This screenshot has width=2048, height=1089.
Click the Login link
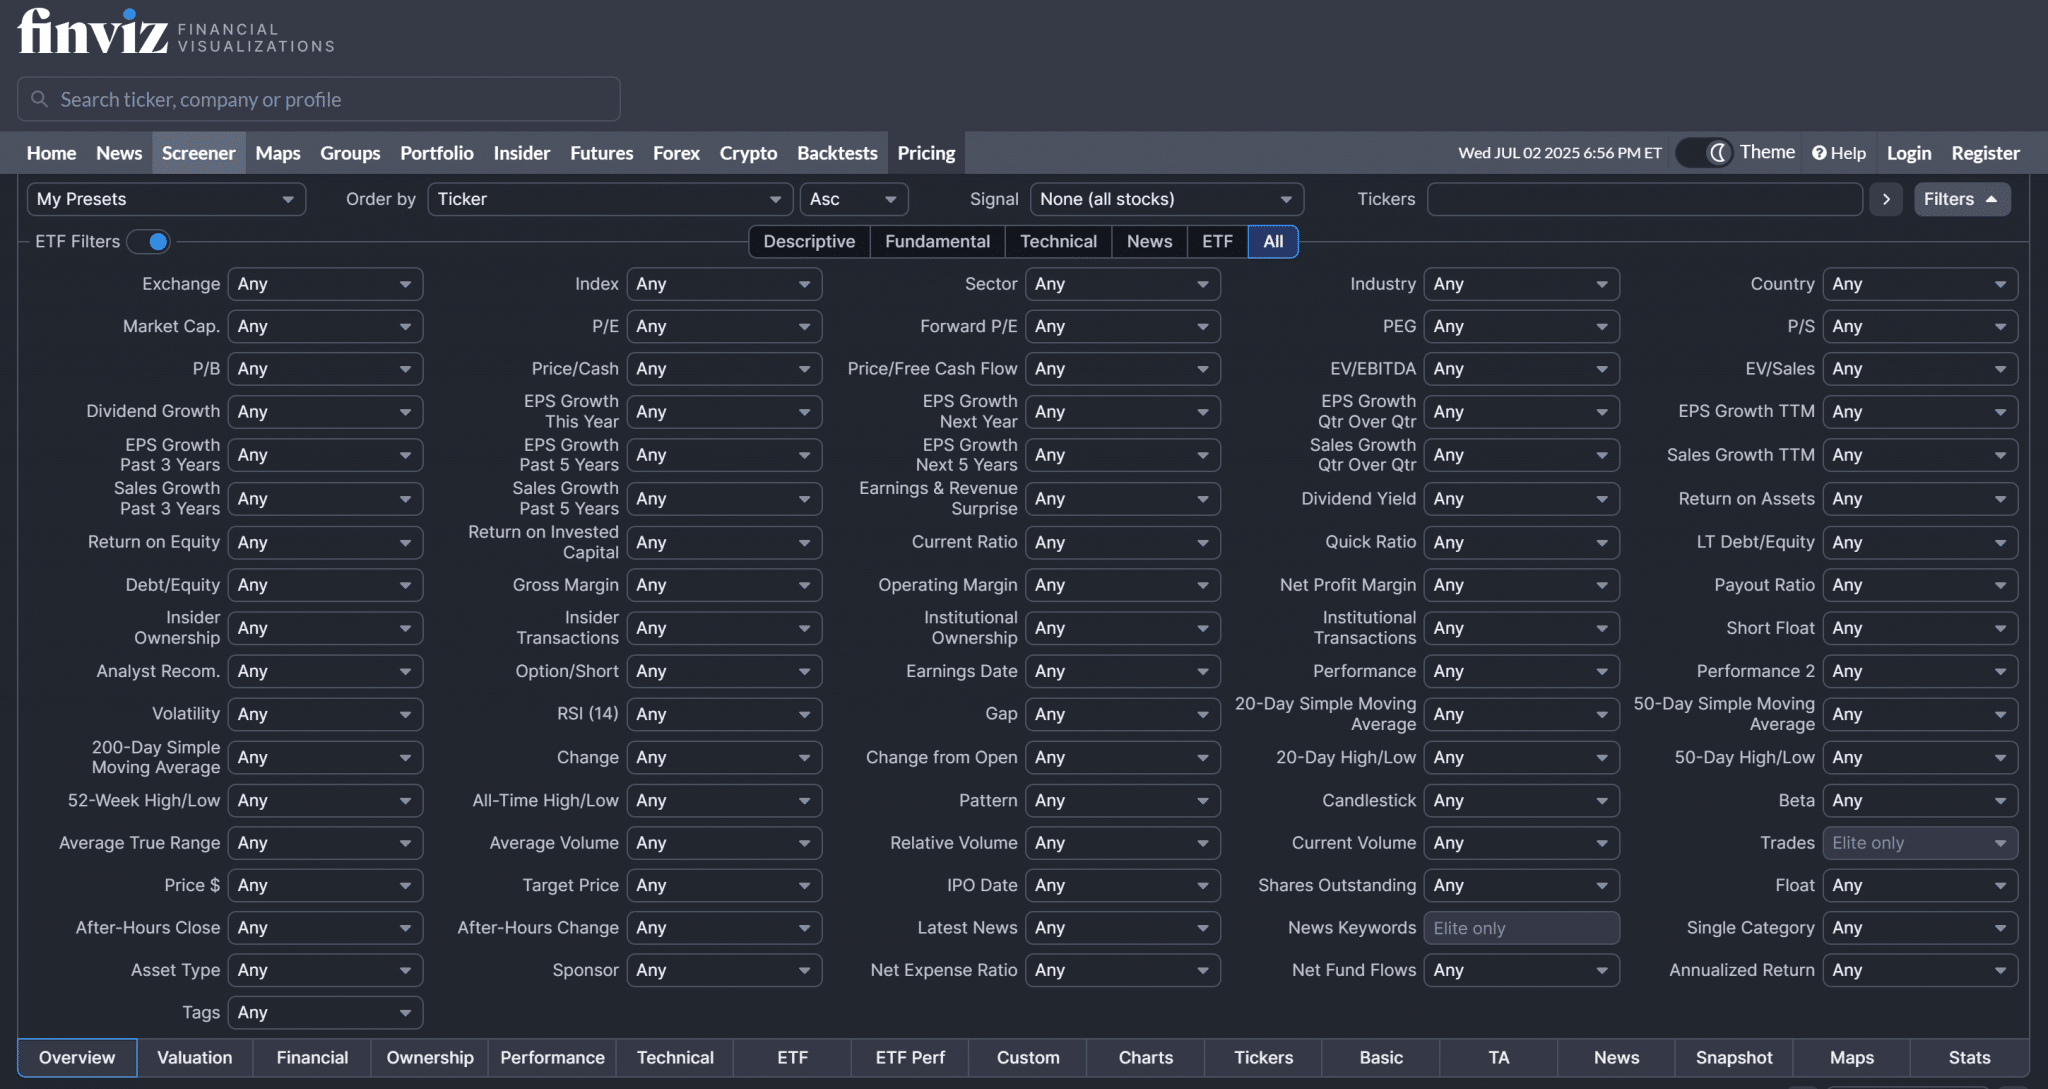(1908, 153)
